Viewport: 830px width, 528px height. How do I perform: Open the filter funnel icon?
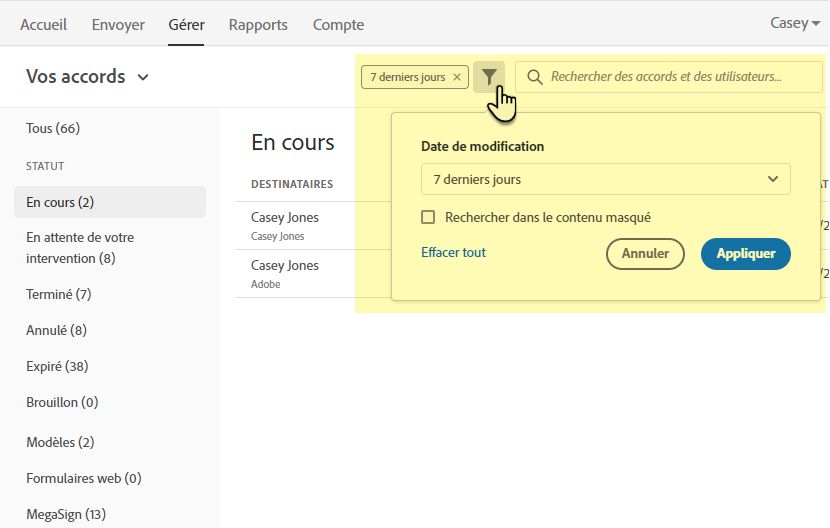[489, 77]
